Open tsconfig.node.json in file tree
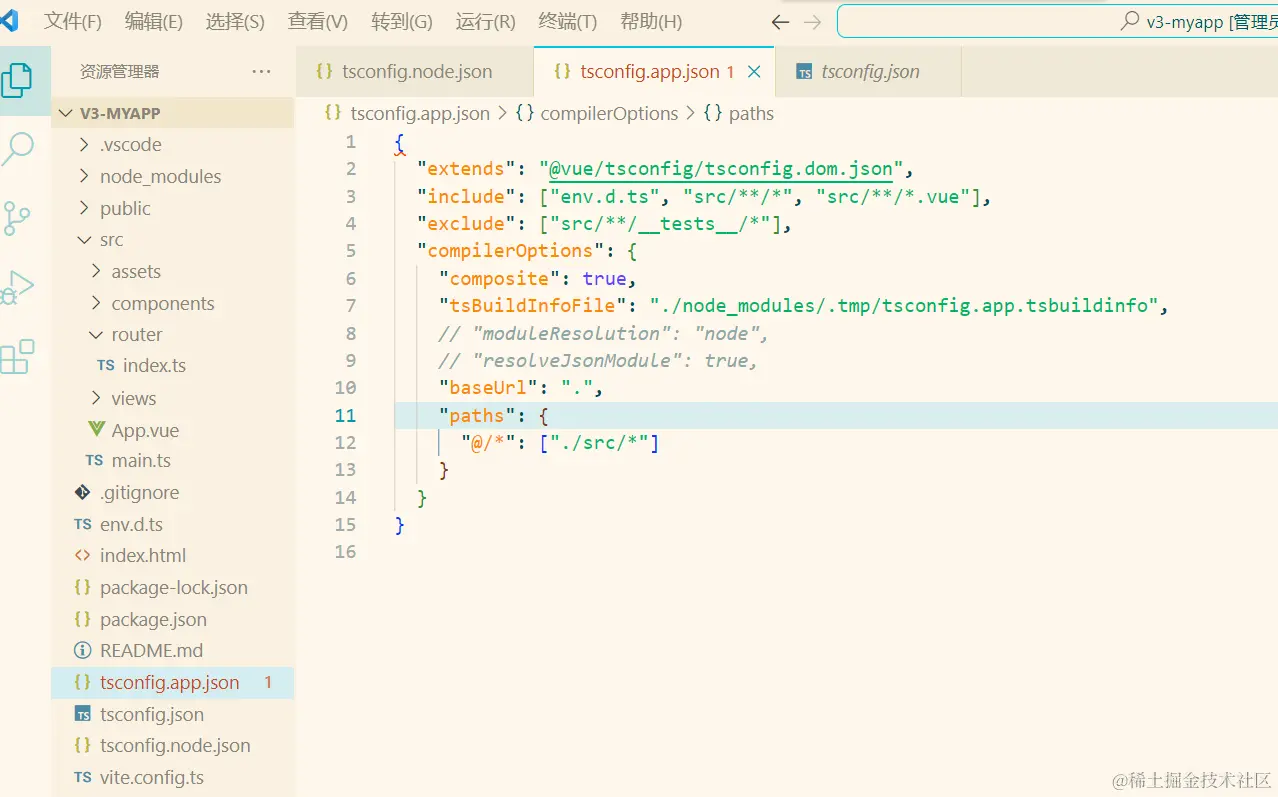 [x=173, y=745]
